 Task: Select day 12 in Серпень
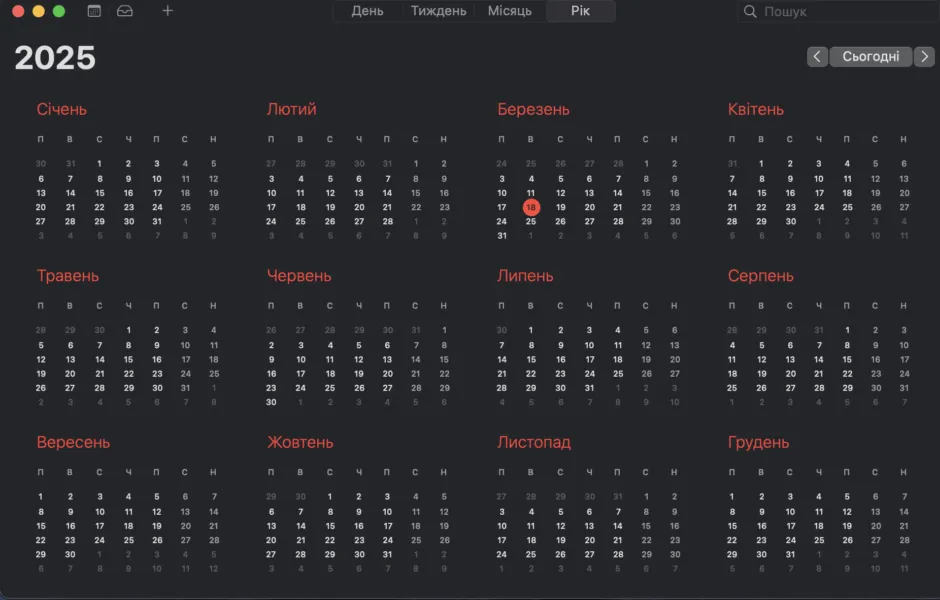[x=761, y=360]
